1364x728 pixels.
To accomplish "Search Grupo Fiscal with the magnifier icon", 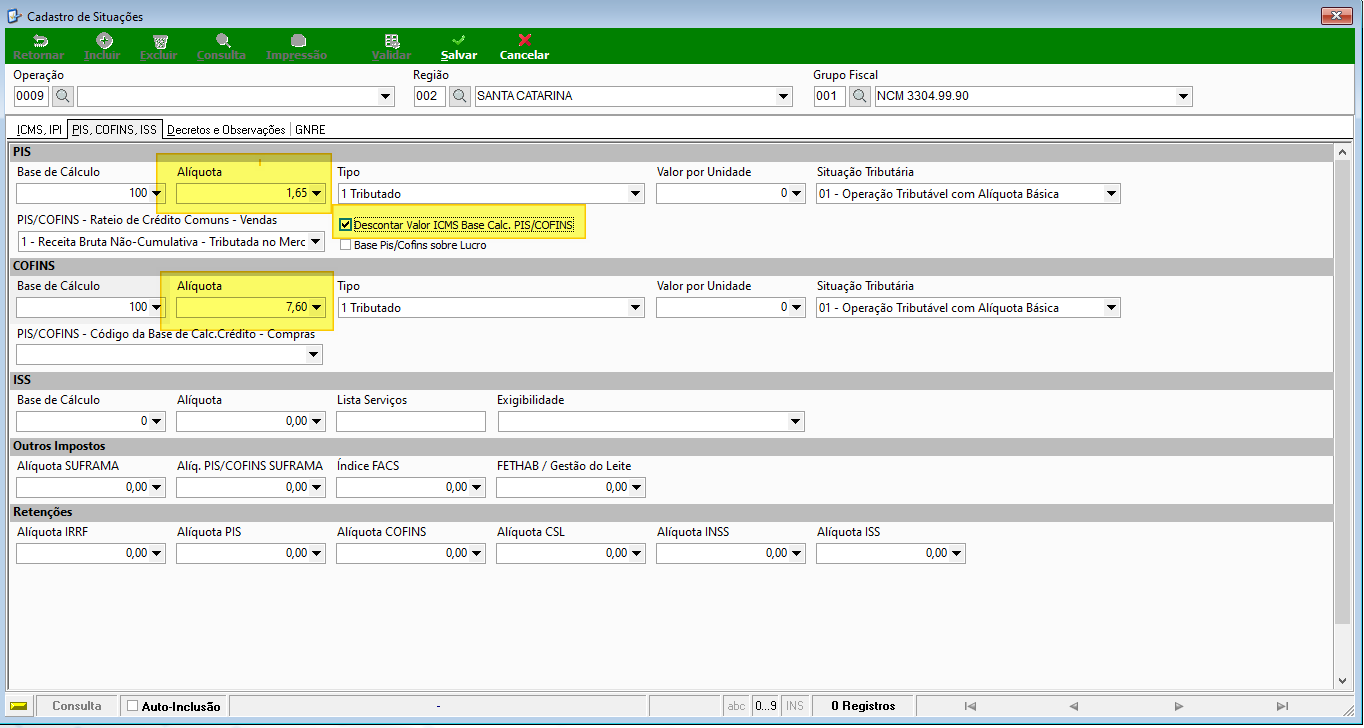I will (860, 96).
